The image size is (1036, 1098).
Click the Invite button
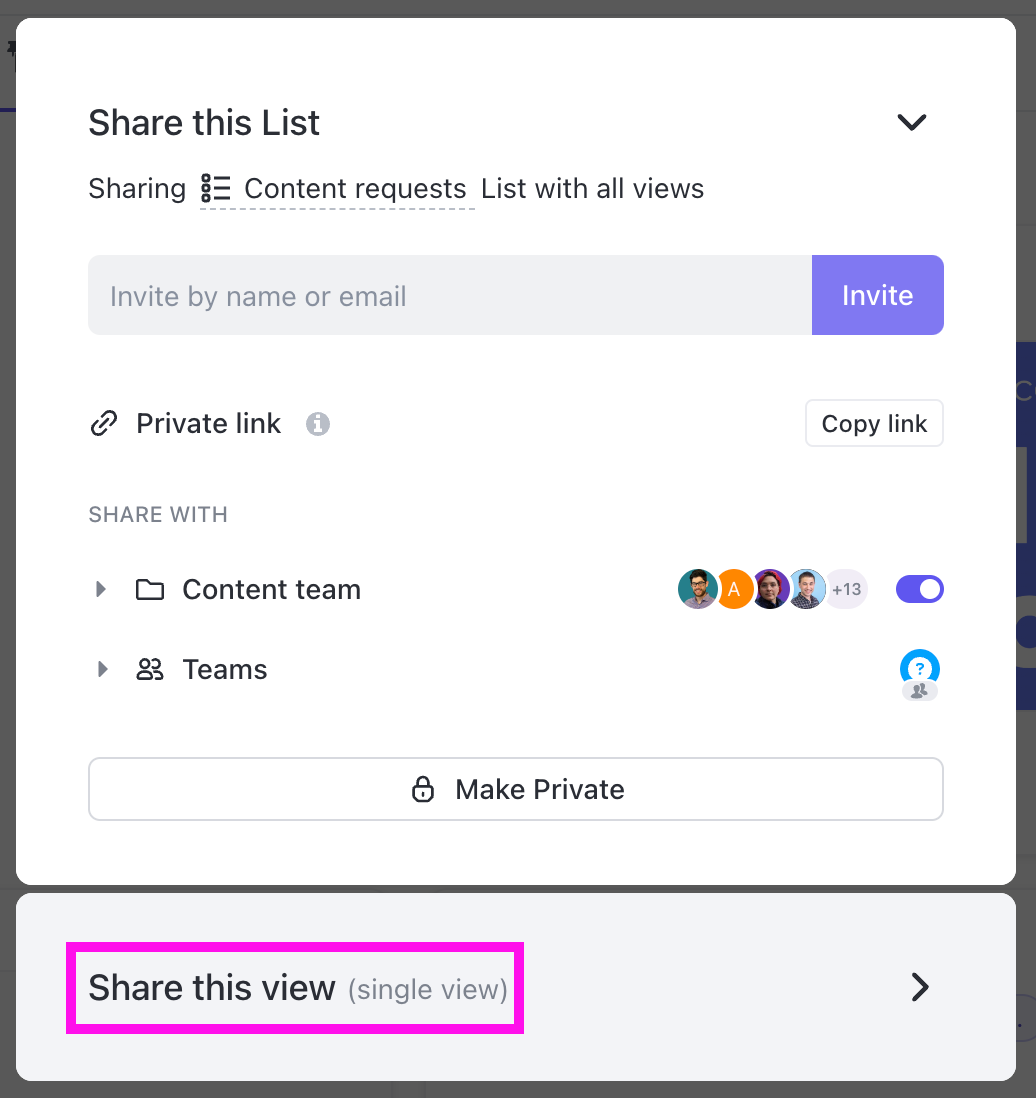[x=877, y=295]
